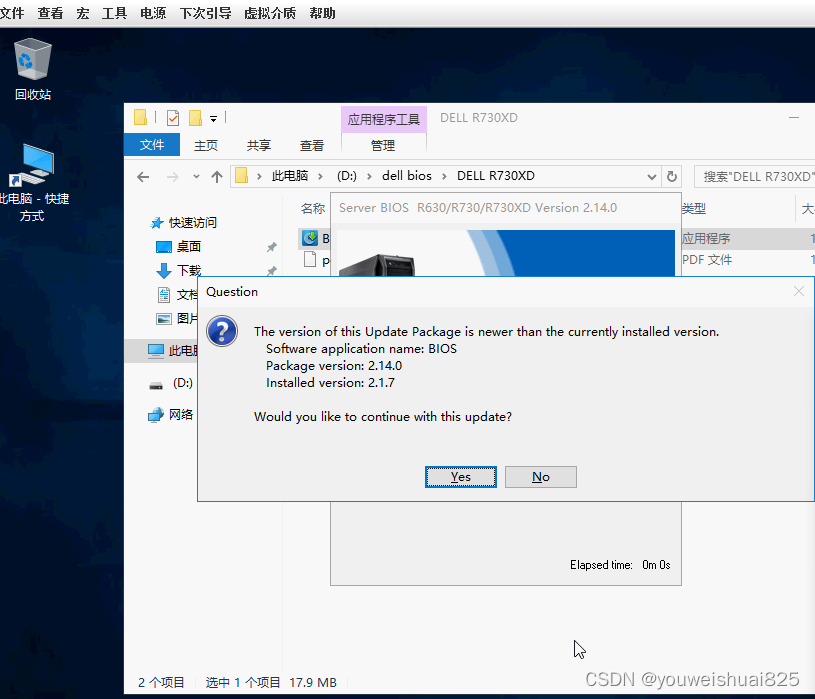Open the 下次引导 menu
815x699 pixels.
[205, 13]
